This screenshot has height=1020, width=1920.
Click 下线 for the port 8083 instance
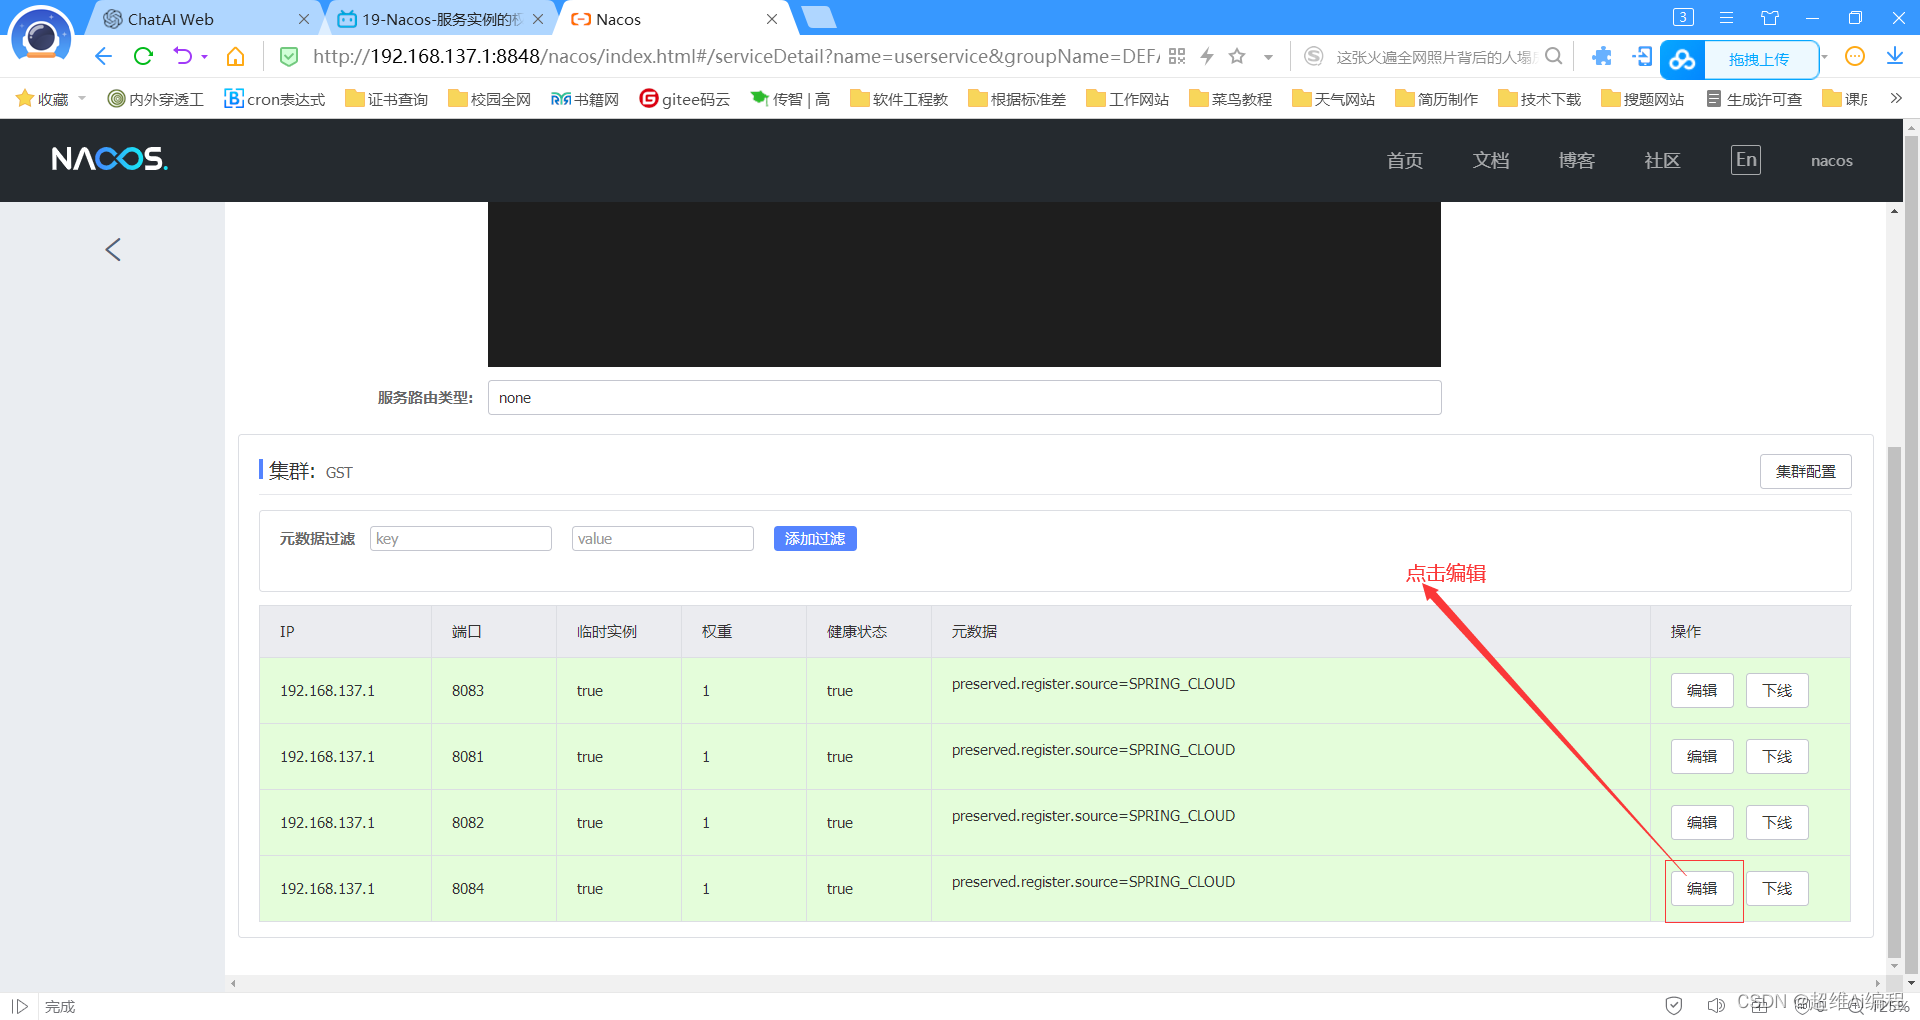(1777, 690)
